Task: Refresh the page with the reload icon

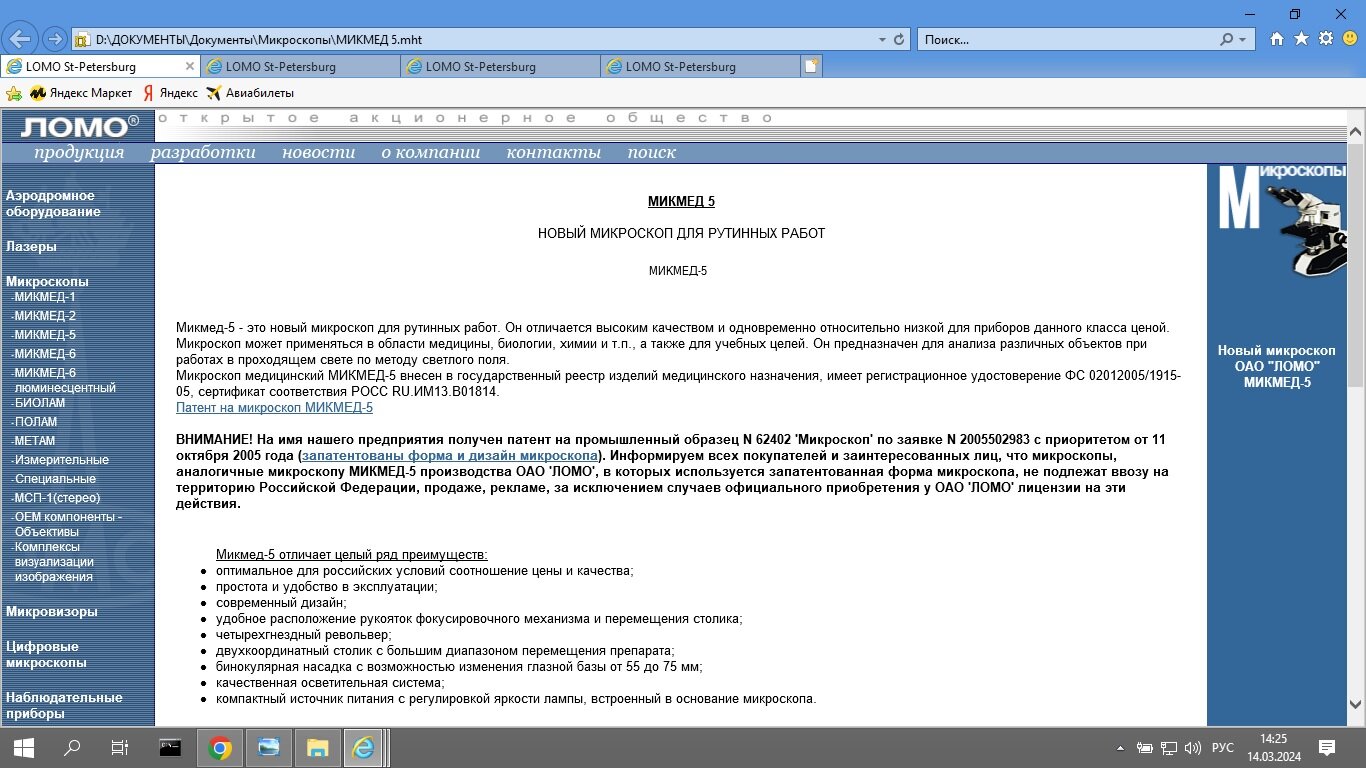Action: [899, 39]
